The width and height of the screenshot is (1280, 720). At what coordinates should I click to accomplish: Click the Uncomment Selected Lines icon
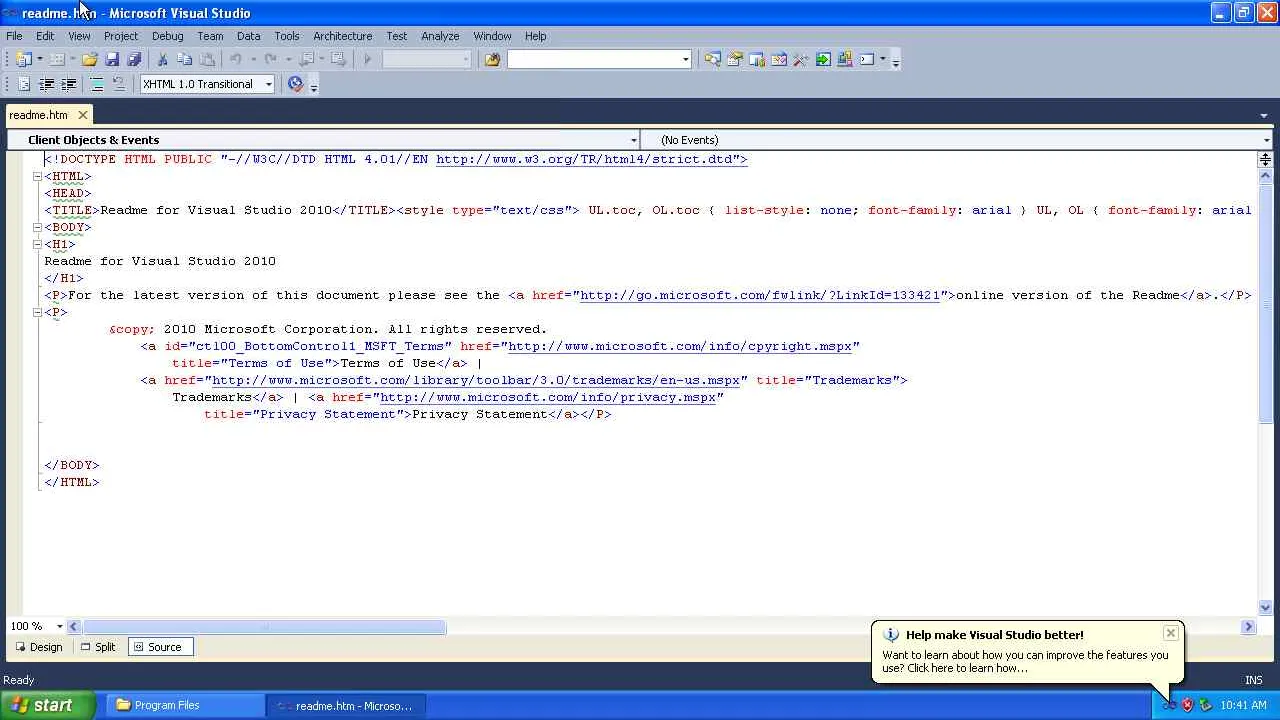[118, 84]
